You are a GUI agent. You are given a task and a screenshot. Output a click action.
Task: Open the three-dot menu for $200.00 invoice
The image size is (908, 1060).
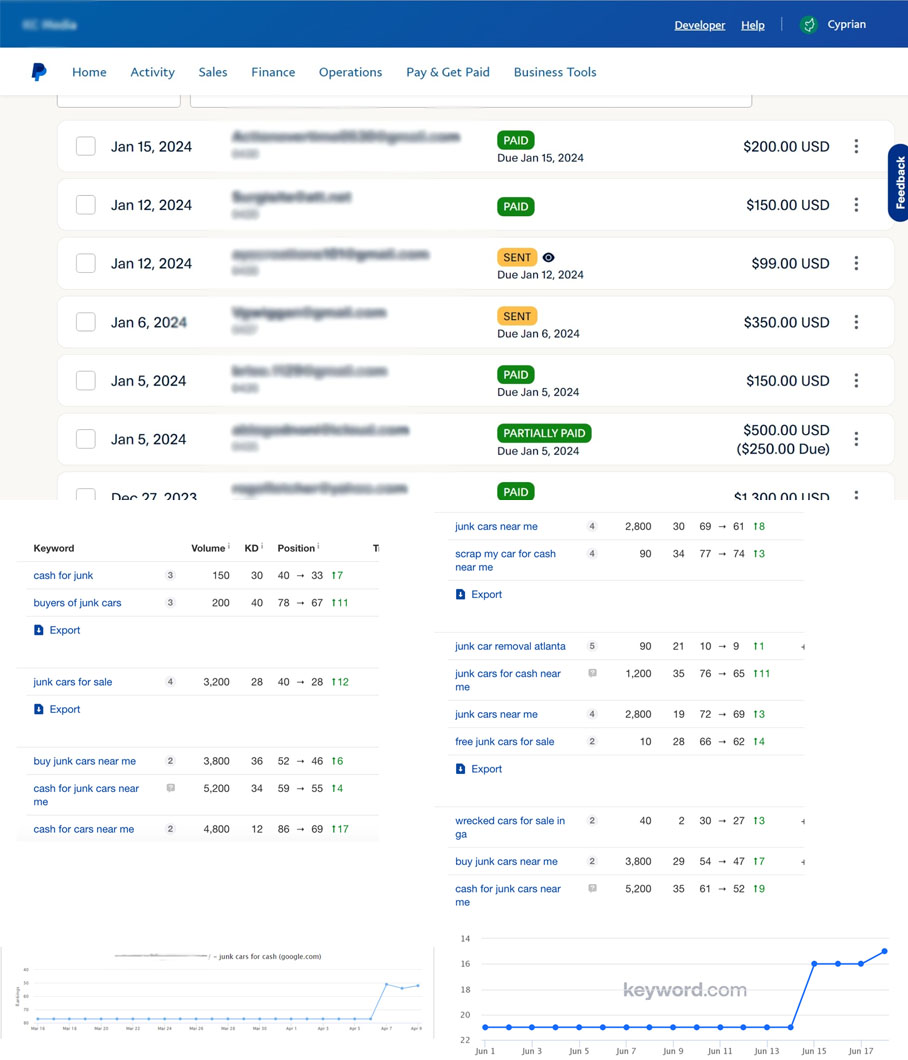(x=856, y=147)
